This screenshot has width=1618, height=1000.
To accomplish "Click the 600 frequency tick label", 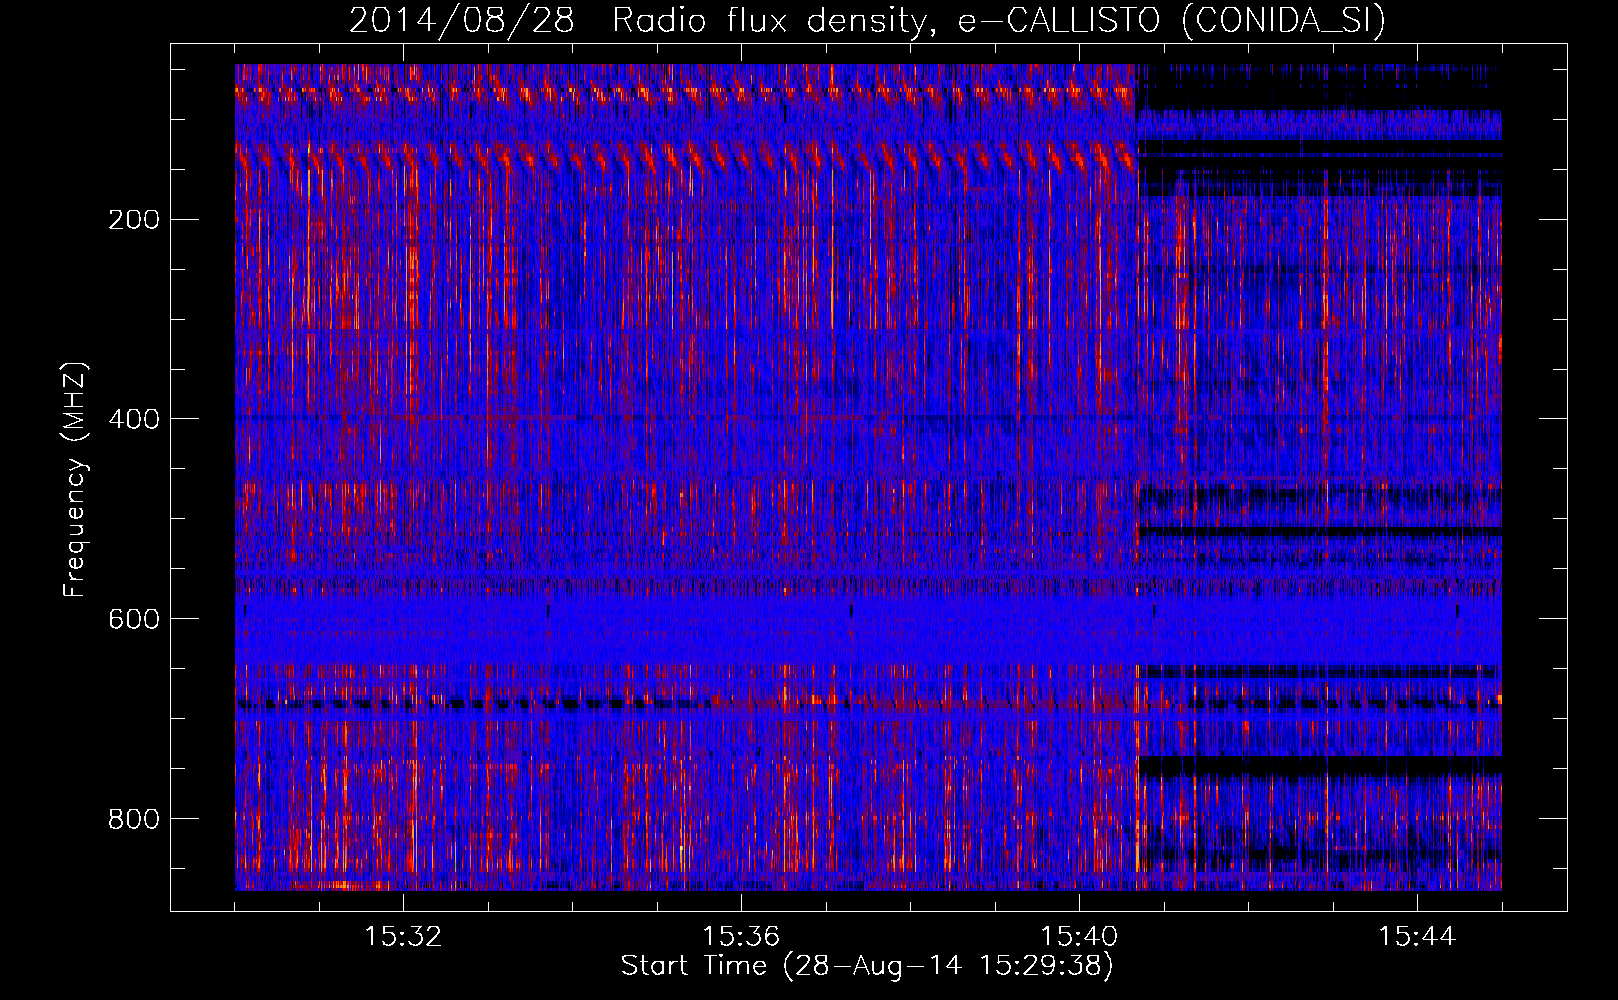I will tap(133, 619).
